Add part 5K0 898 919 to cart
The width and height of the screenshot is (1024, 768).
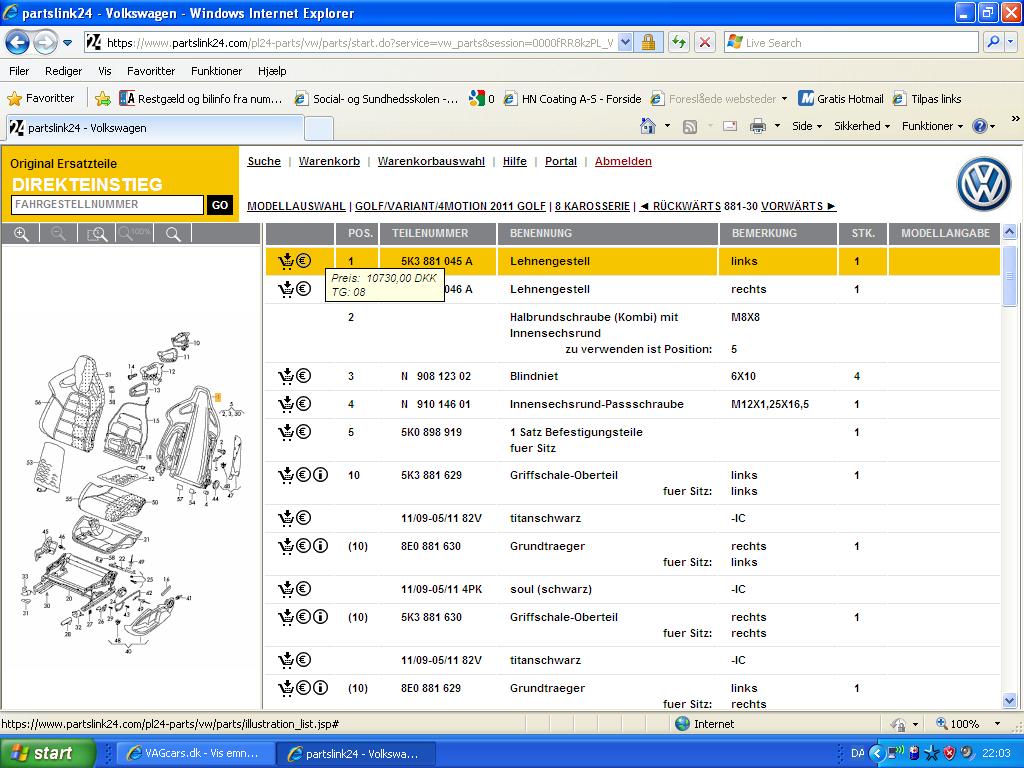(x=287, y=432)
